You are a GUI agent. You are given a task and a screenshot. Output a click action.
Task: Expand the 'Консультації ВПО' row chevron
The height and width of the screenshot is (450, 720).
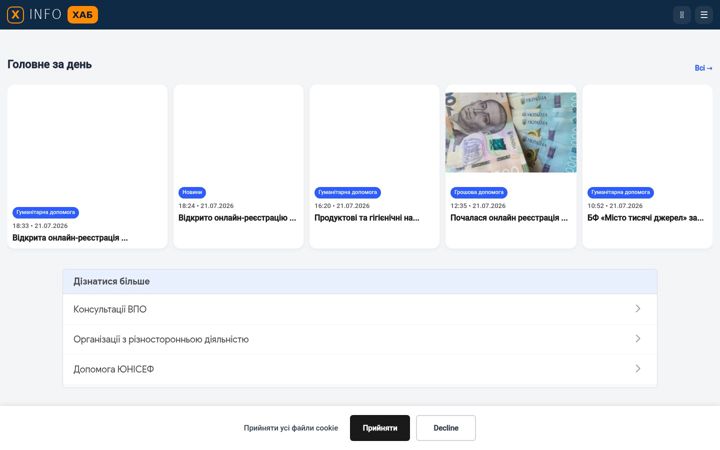(x=638, y=309)
